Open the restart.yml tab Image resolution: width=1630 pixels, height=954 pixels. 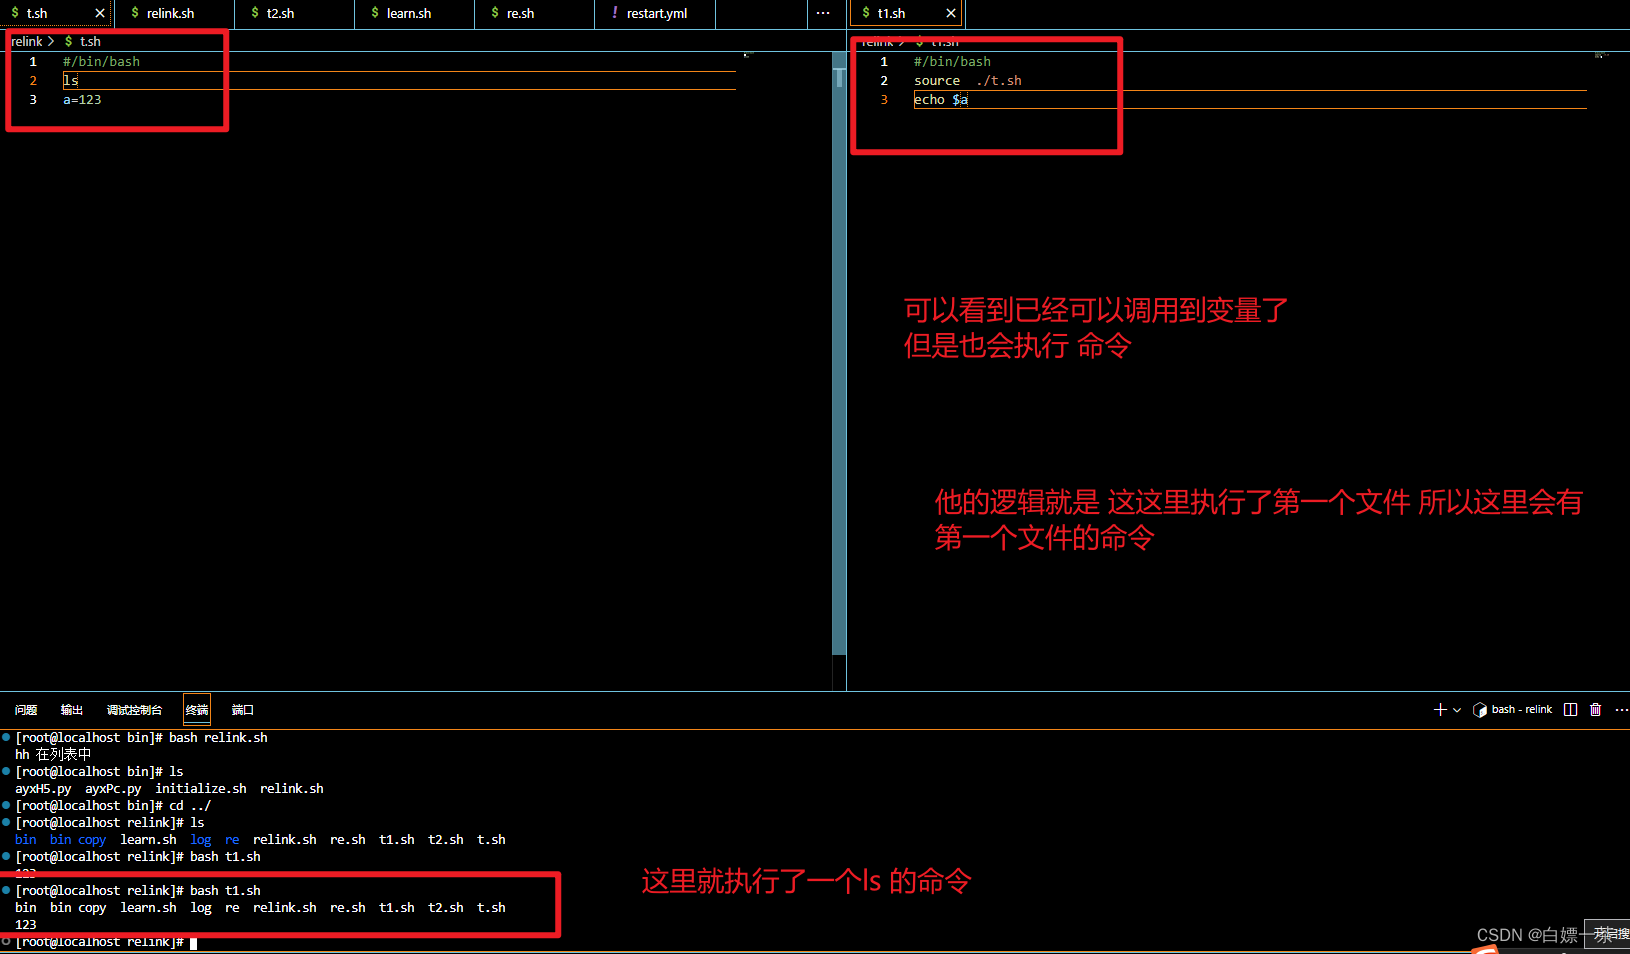coord(655,13)
